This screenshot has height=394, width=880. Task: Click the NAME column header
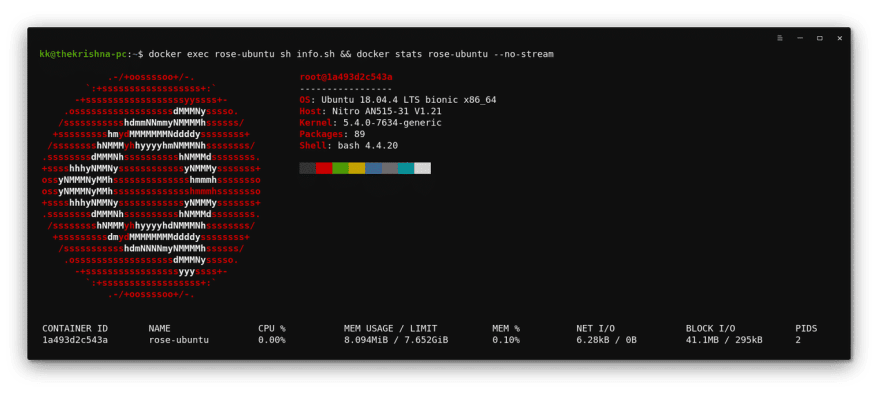point(159,328)
